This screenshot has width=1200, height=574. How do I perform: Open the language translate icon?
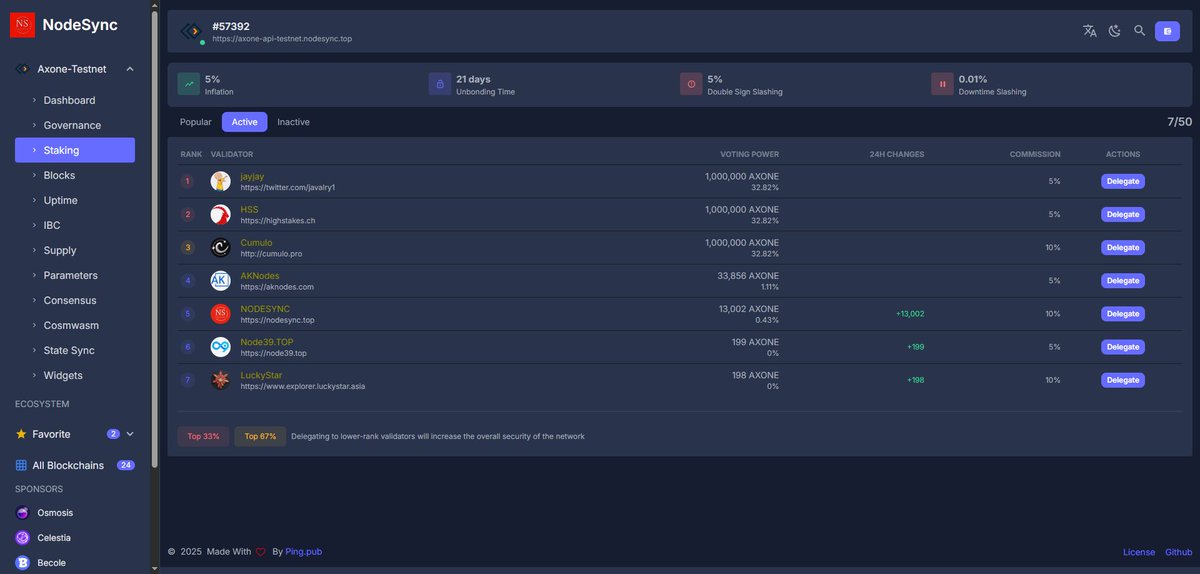pyautogui.click(x=1089, y=31)
